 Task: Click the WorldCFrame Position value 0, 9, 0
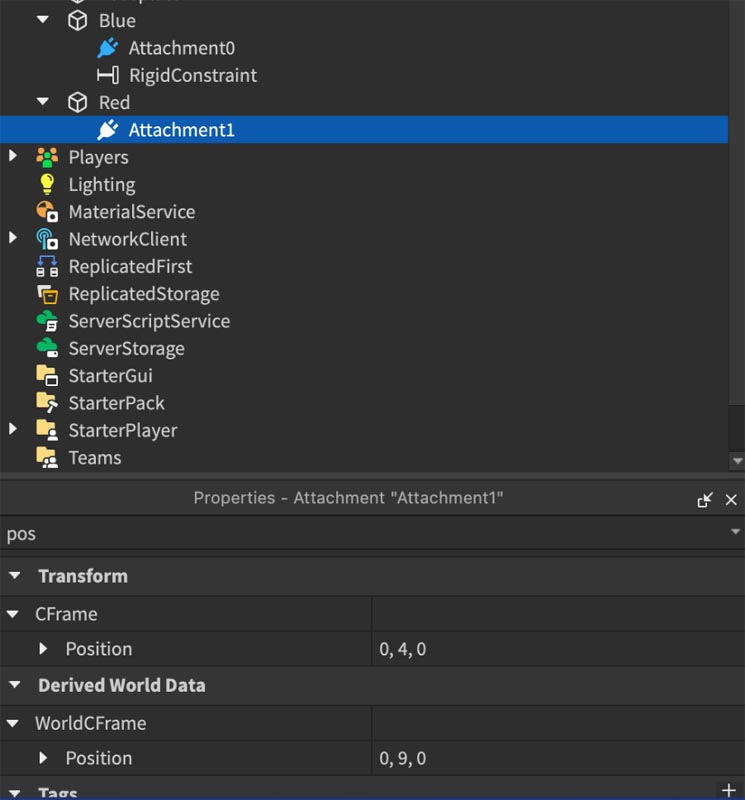[x=558, y=758]
